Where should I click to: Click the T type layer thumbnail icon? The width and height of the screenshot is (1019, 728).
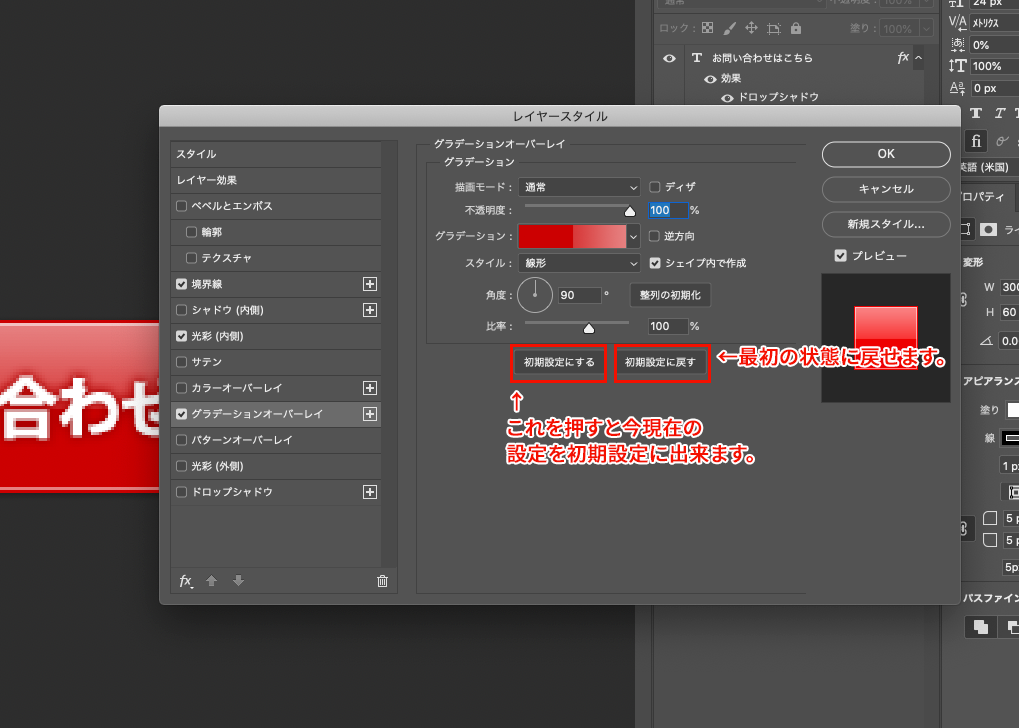coord(697,58)
